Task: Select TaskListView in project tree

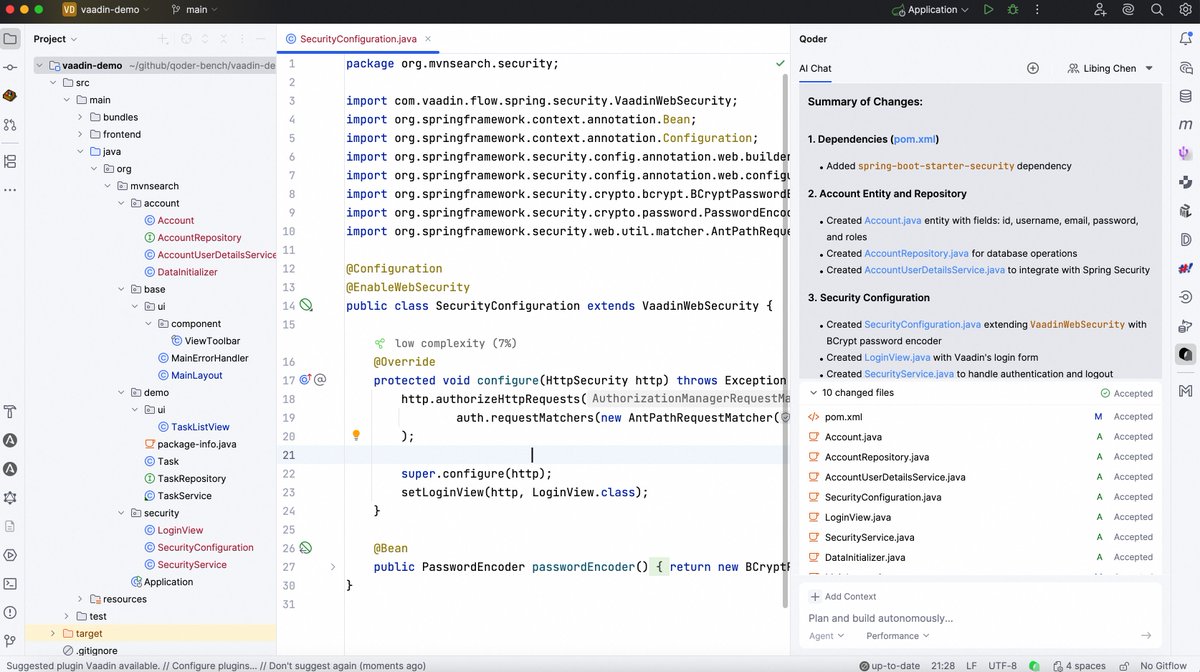Action: tap(200, 427)
